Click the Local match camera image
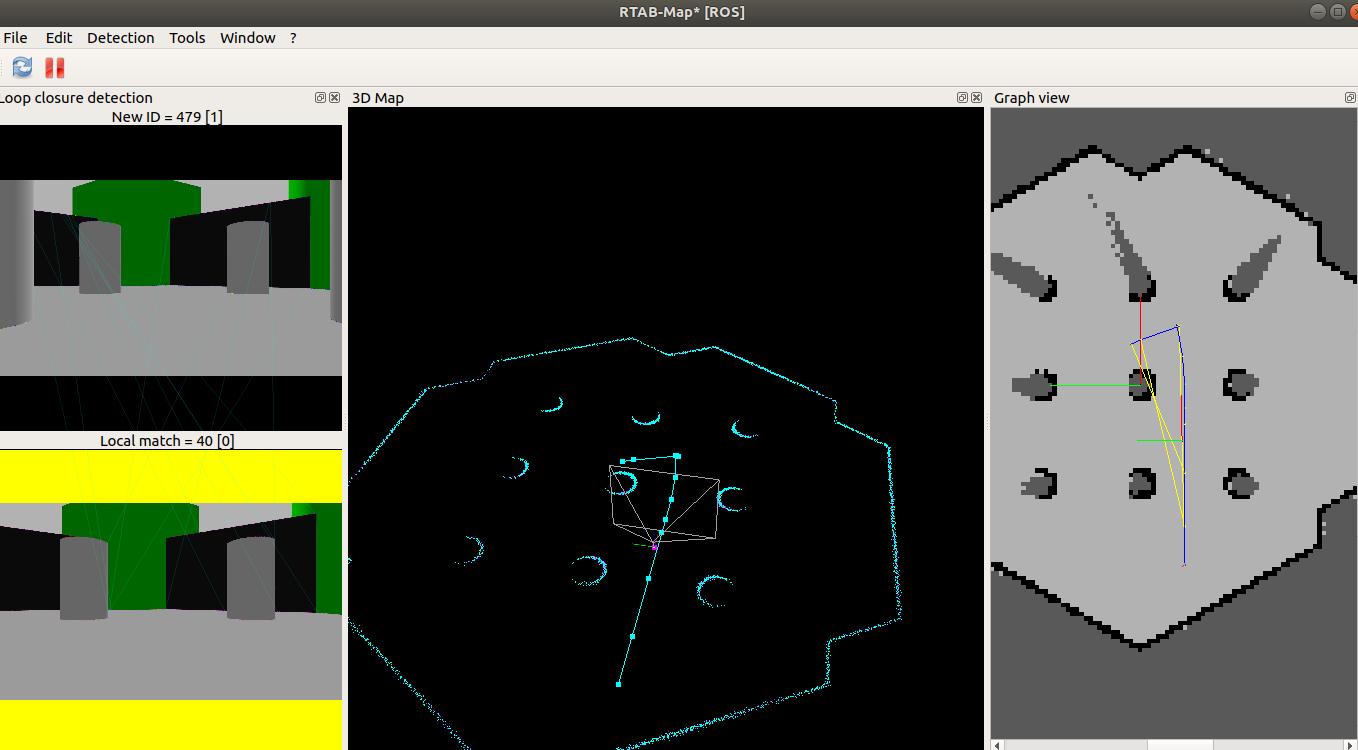1358x750 pixels. coord(170,600)
